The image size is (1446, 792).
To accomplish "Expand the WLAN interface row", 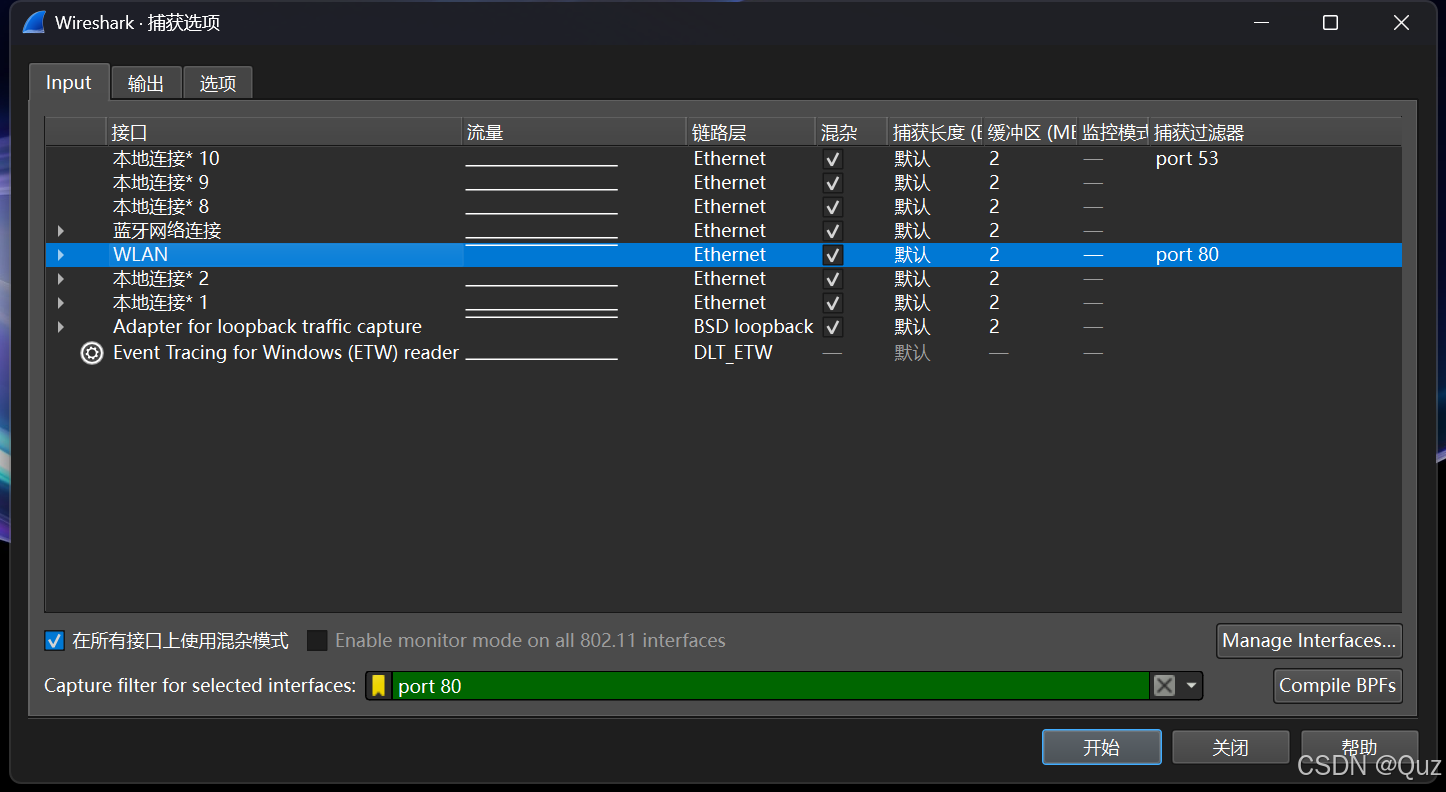I will point(61,255).
